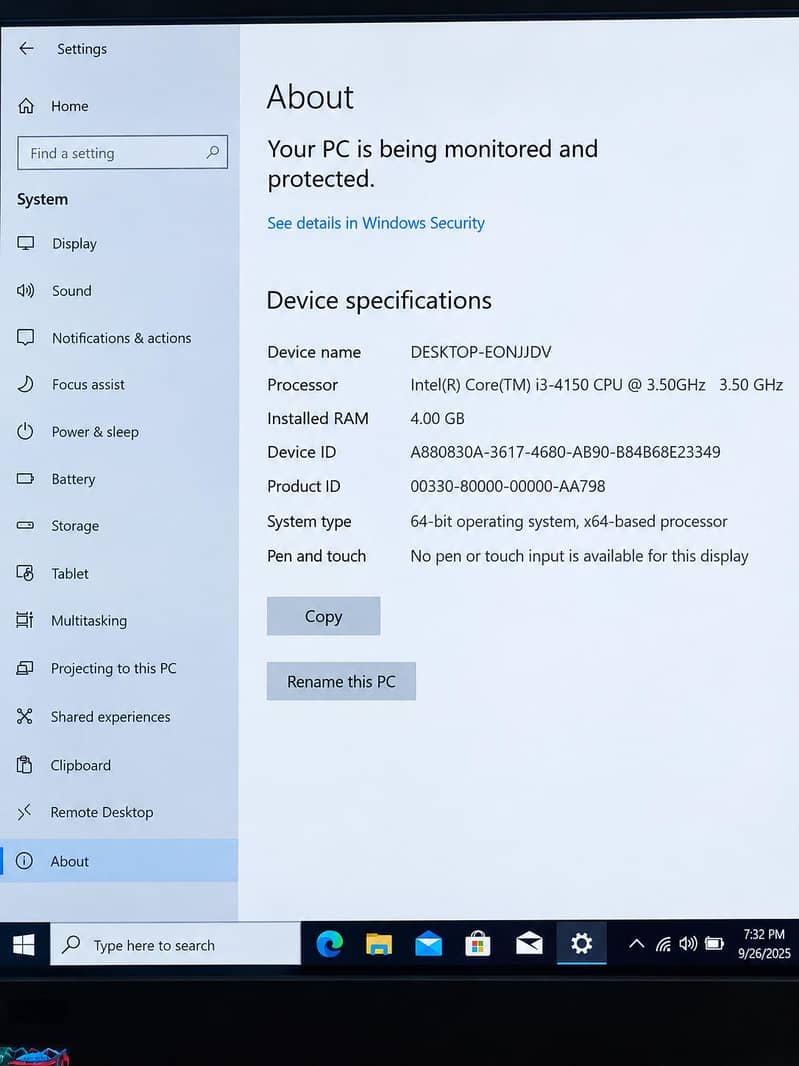Launch Microsoft Edge from taskbar
Viewport: 799px width, 1066px height.
(x=330, y=944)
